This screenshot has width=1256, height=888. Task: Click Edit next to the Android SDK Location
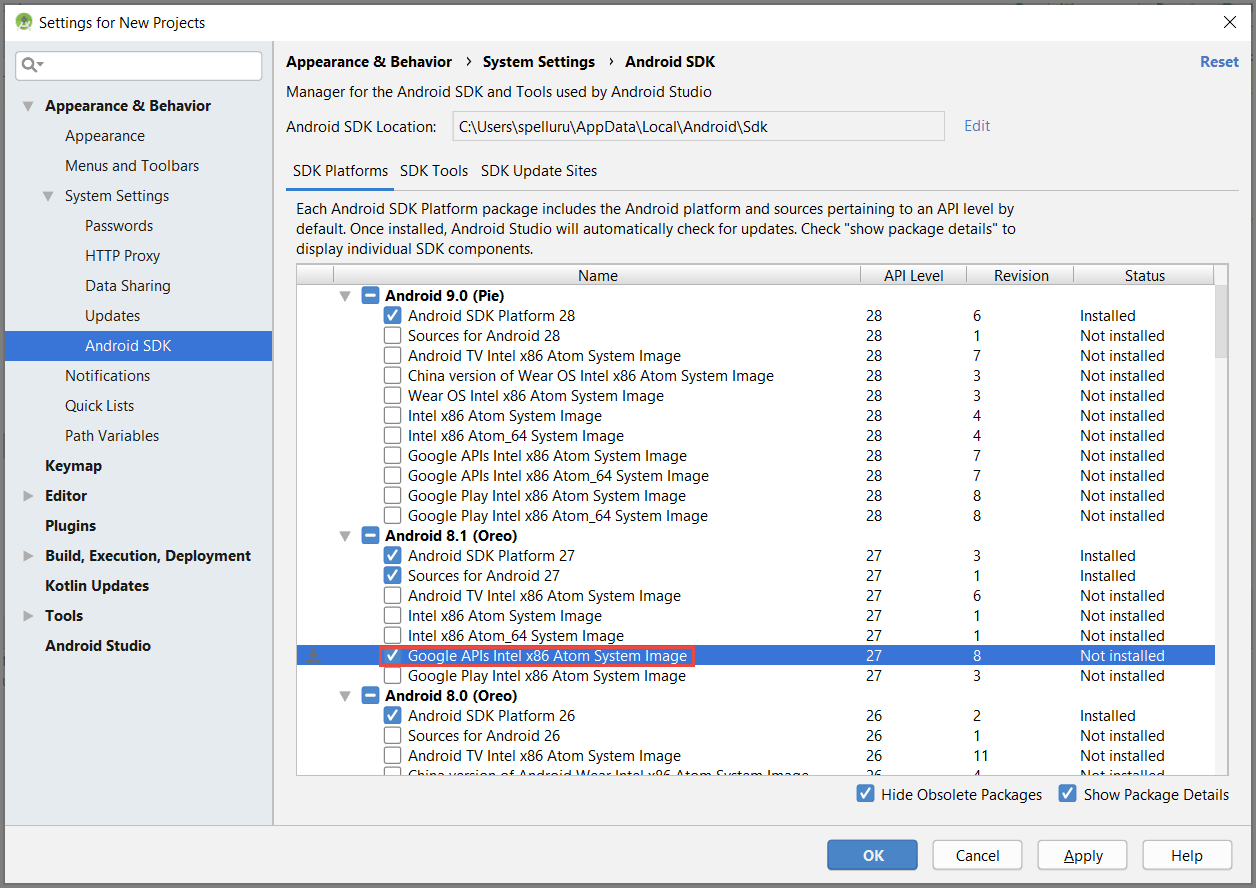point(976,125)
